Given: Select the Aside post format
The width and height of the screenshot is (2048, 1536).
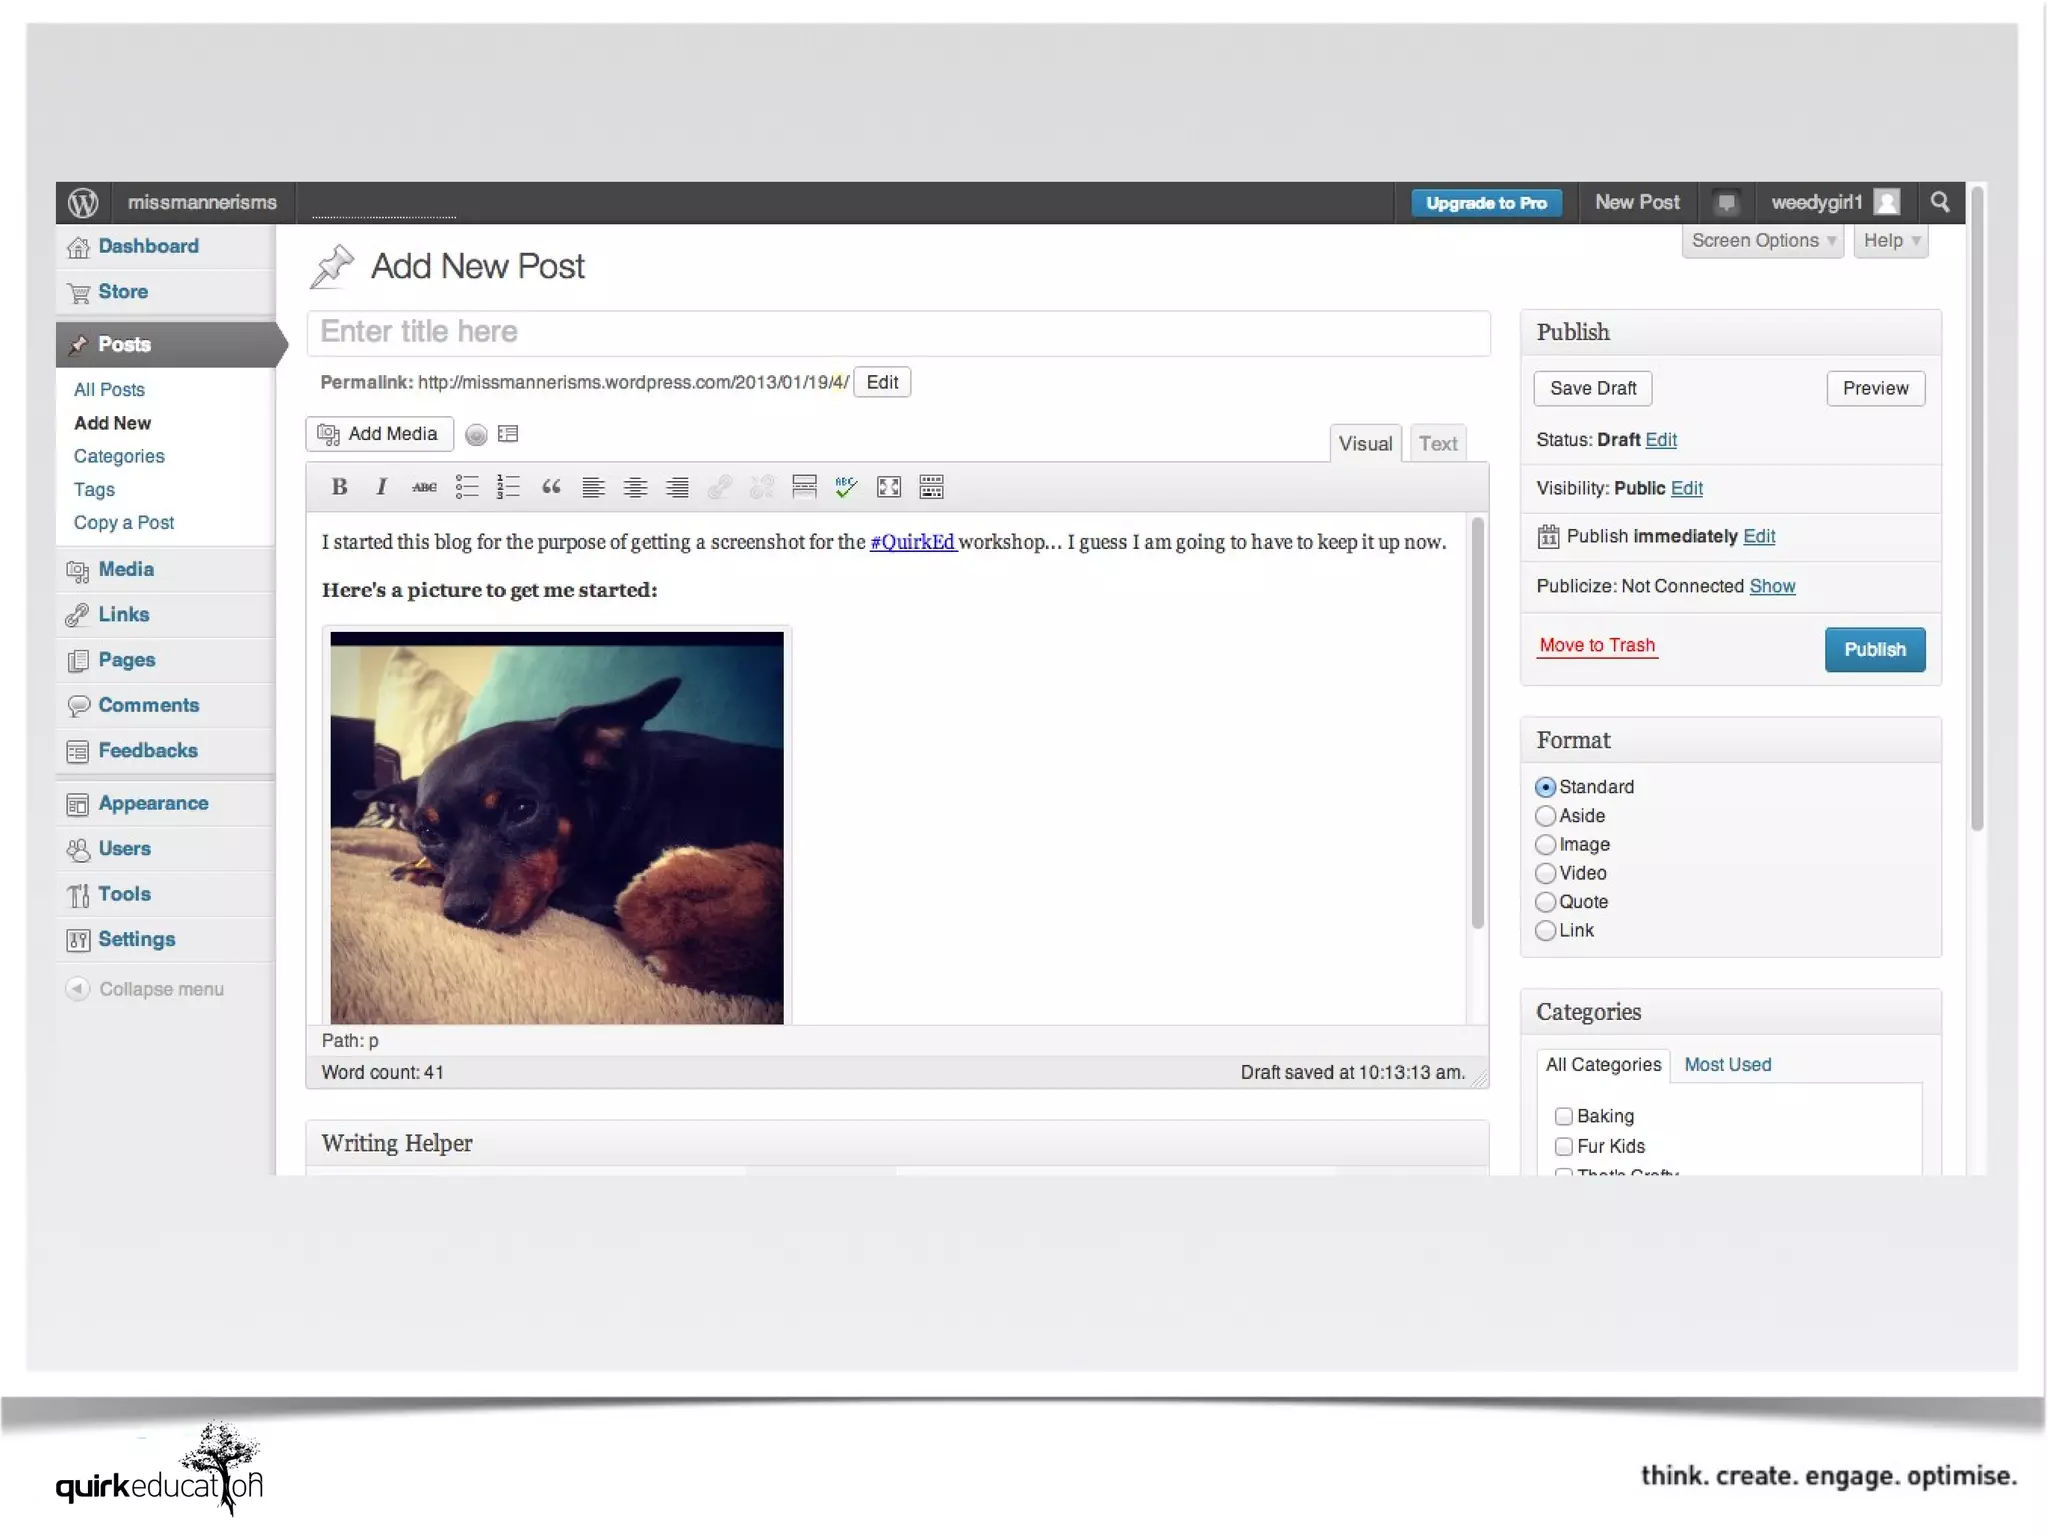Looking at the screenshot, I should 1545,816.
